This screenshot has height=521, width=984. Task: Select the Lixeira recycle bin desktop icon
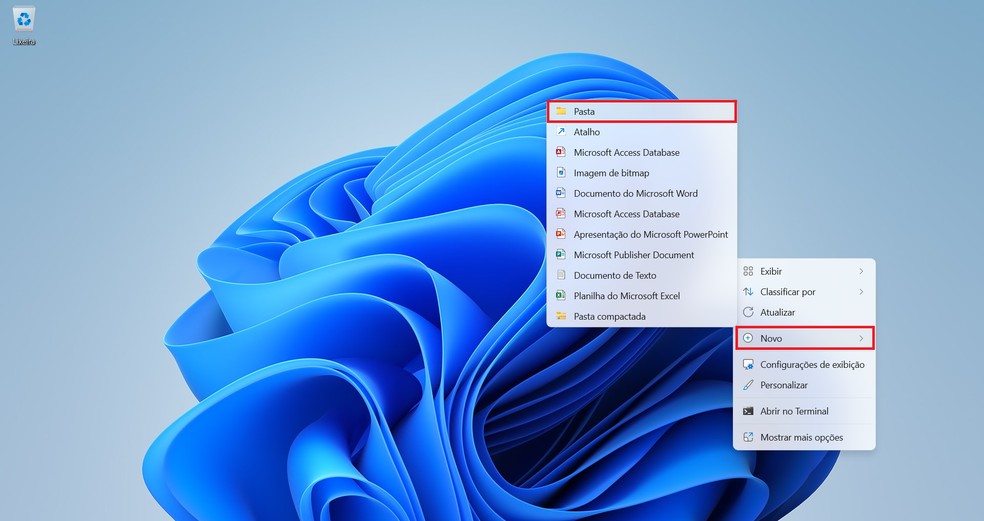24,26
